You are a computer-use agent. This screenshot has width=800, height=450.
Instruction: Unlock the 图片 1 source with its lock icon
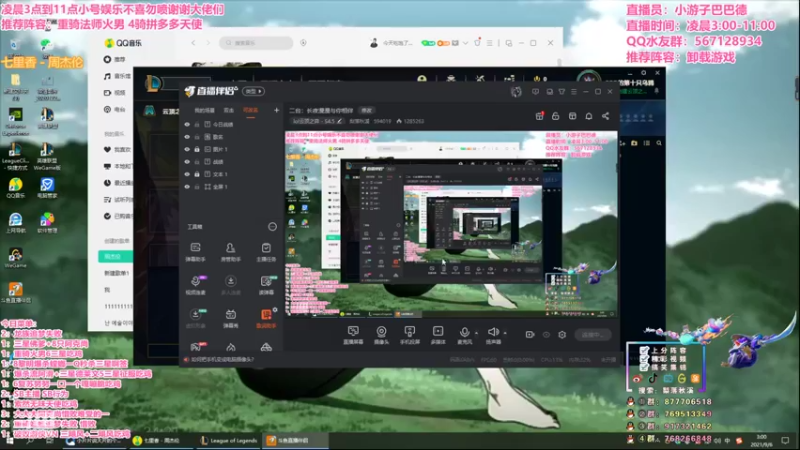(x=197, y=149)
